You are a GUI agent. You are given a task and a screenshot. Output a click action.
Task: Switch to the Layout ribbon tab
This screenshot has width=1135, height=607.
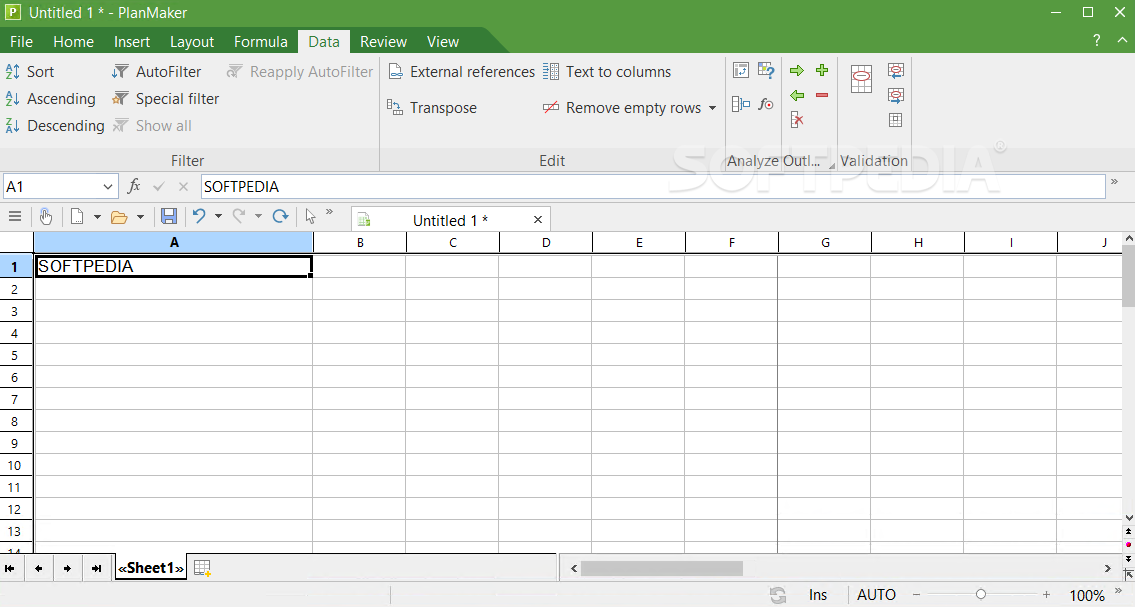pyautogui.click(x=192, y=41)
